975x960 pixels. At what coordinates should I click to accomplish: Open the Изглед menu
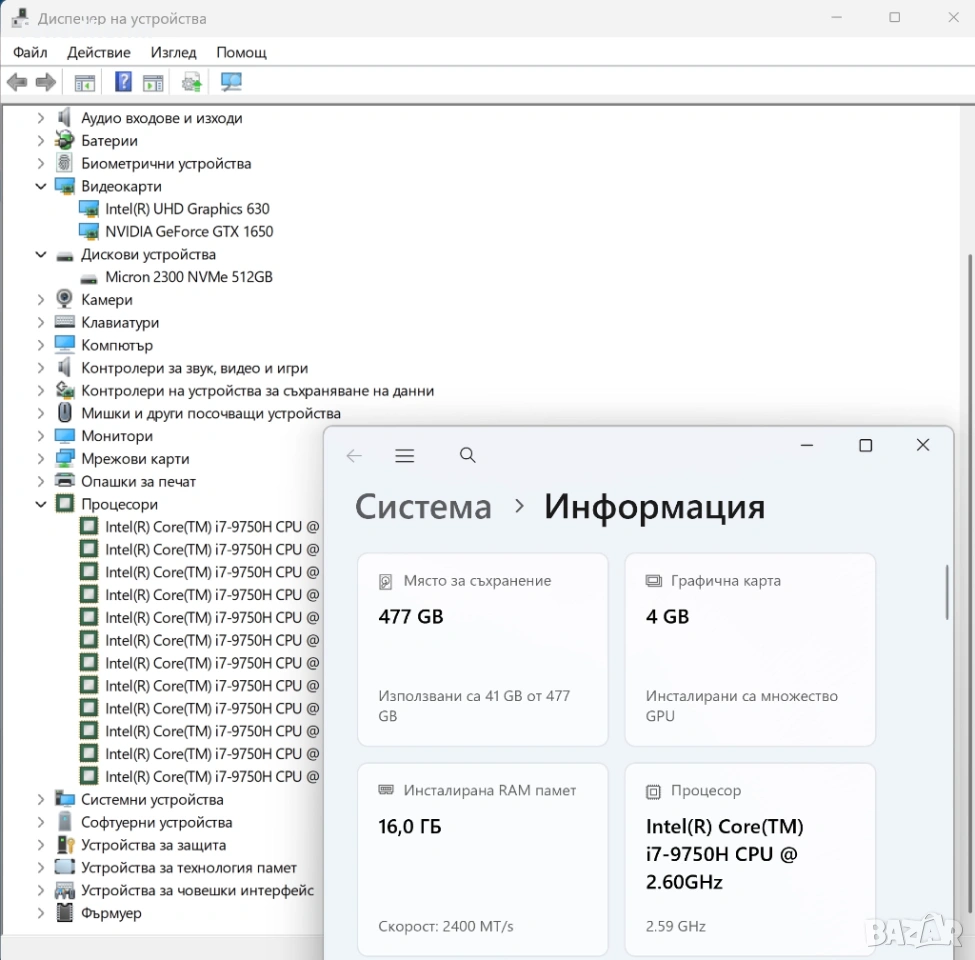173,52
